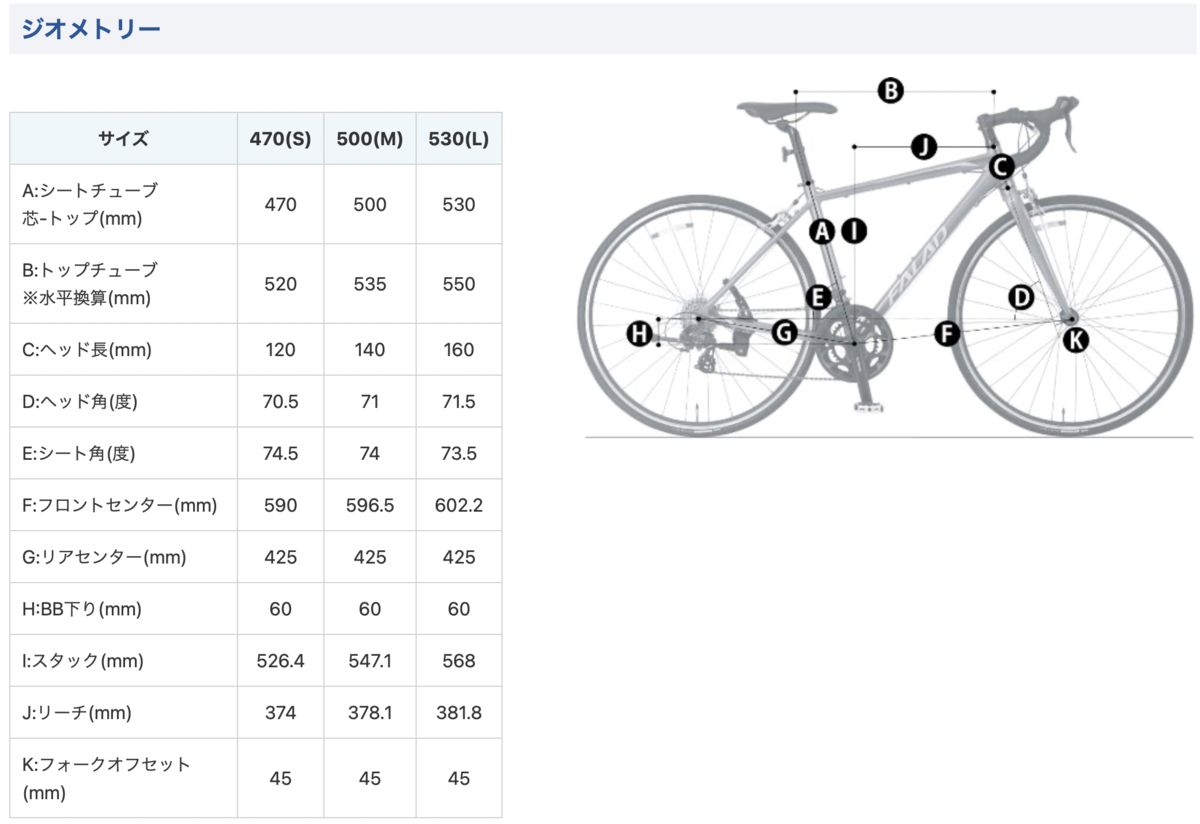
Task: Click the サイズ header cell in the table
Action: [122, 139]
